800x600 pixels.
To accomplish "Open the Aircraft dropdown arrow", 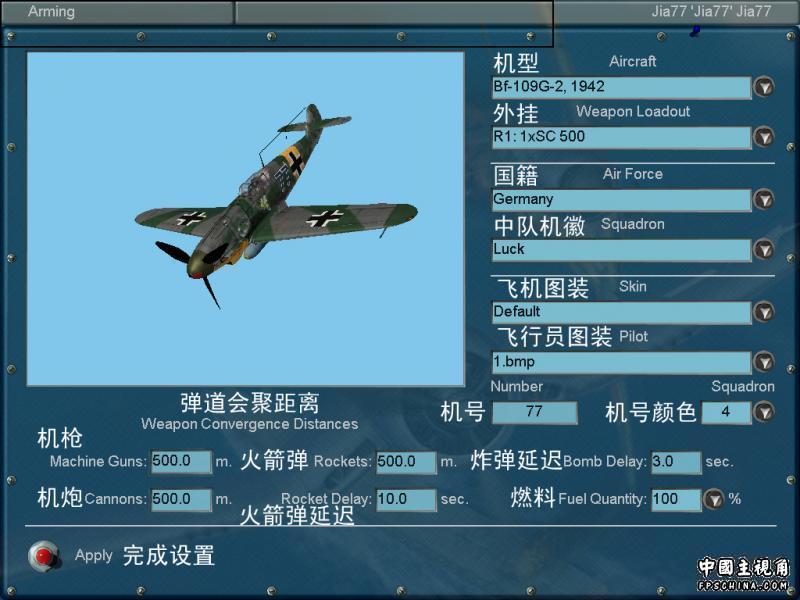I will (764, 87).
